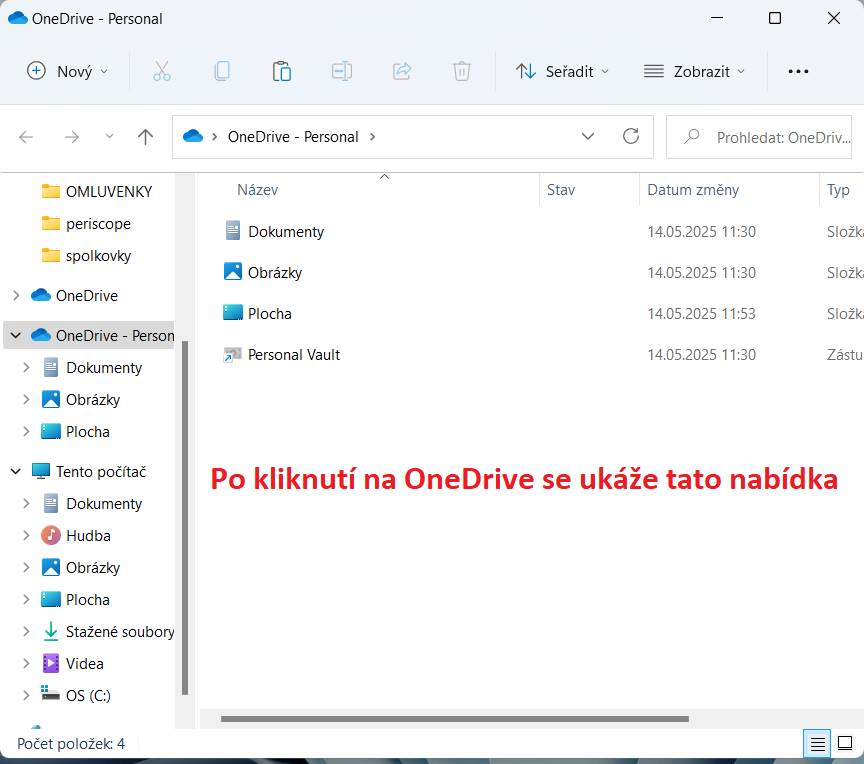Screen dimensions: 864x764
Task: Open the Seřadit sort dropdown
Action: 562,71
